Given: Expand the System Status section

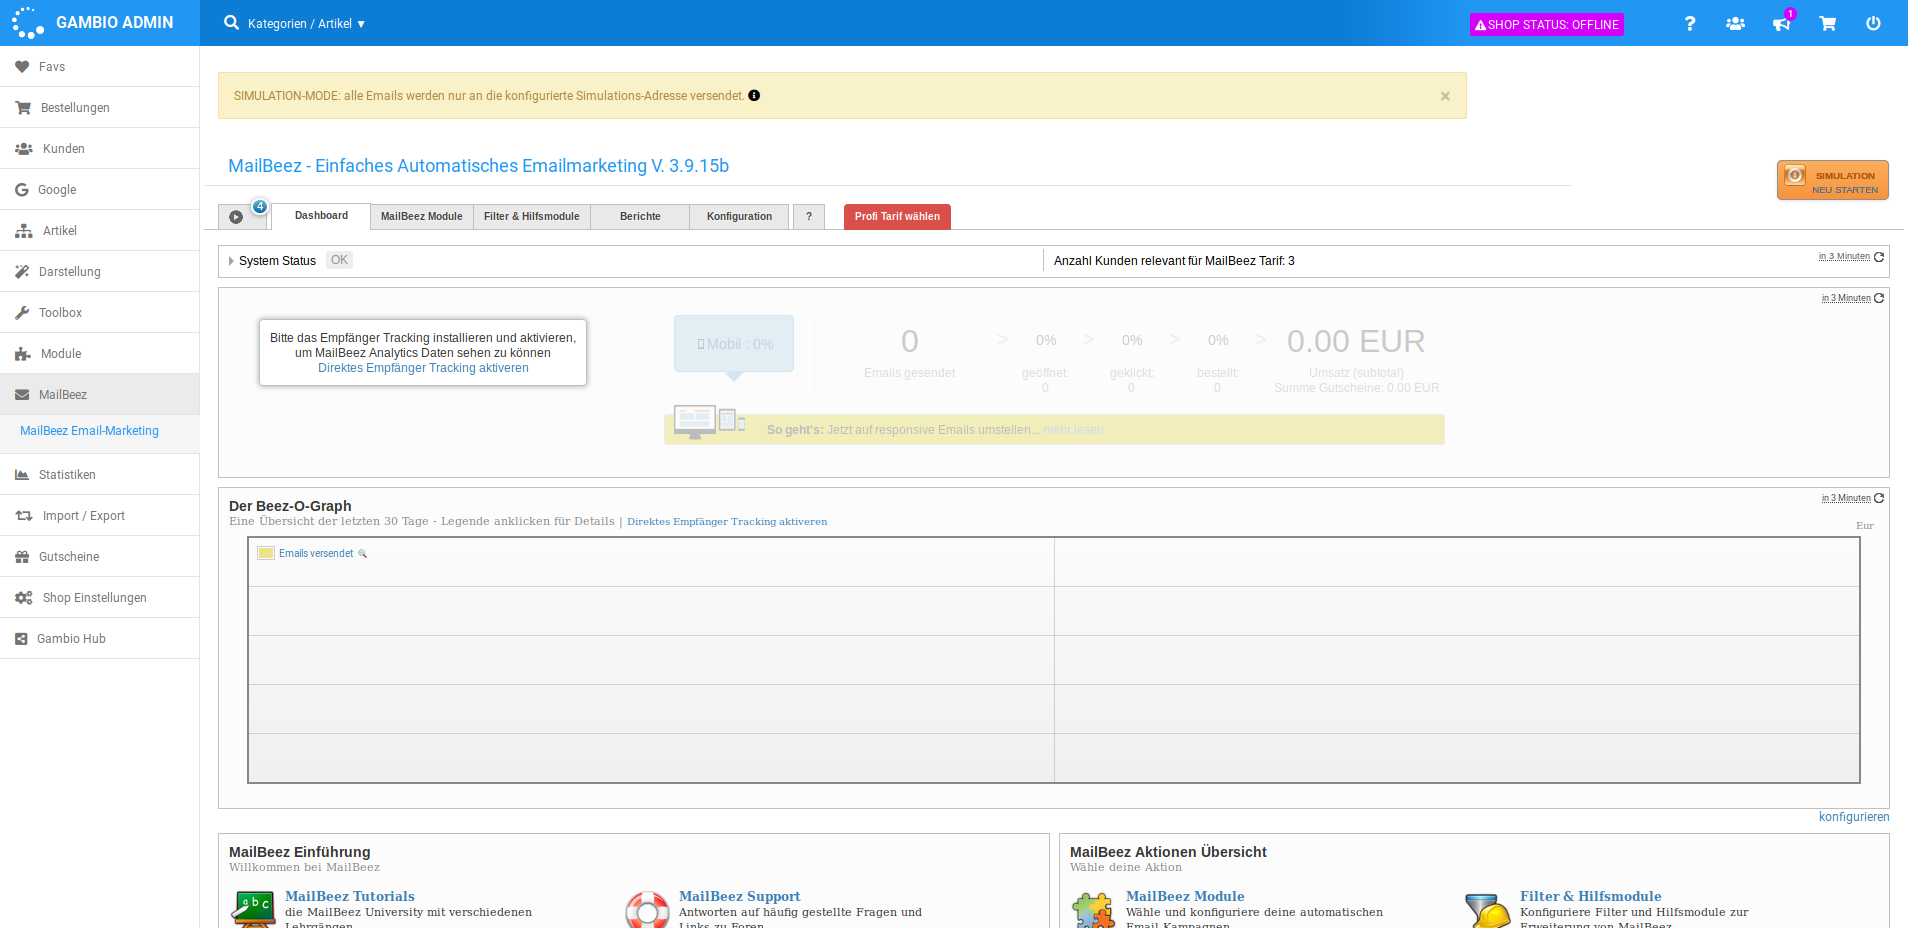Looking at the screenshot, I should [x=232, y=261].
